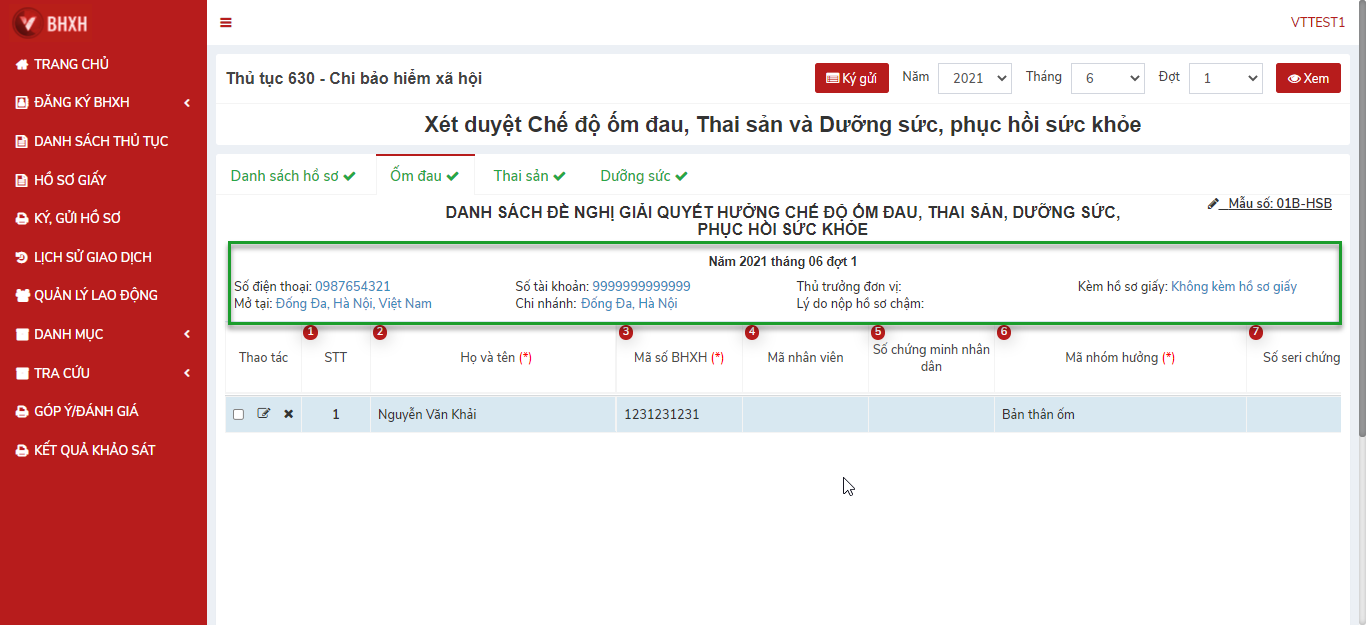Switch to Danh sách hồ sơ tab
This screenshot has width=1366, height=625.
coord(293,176)
